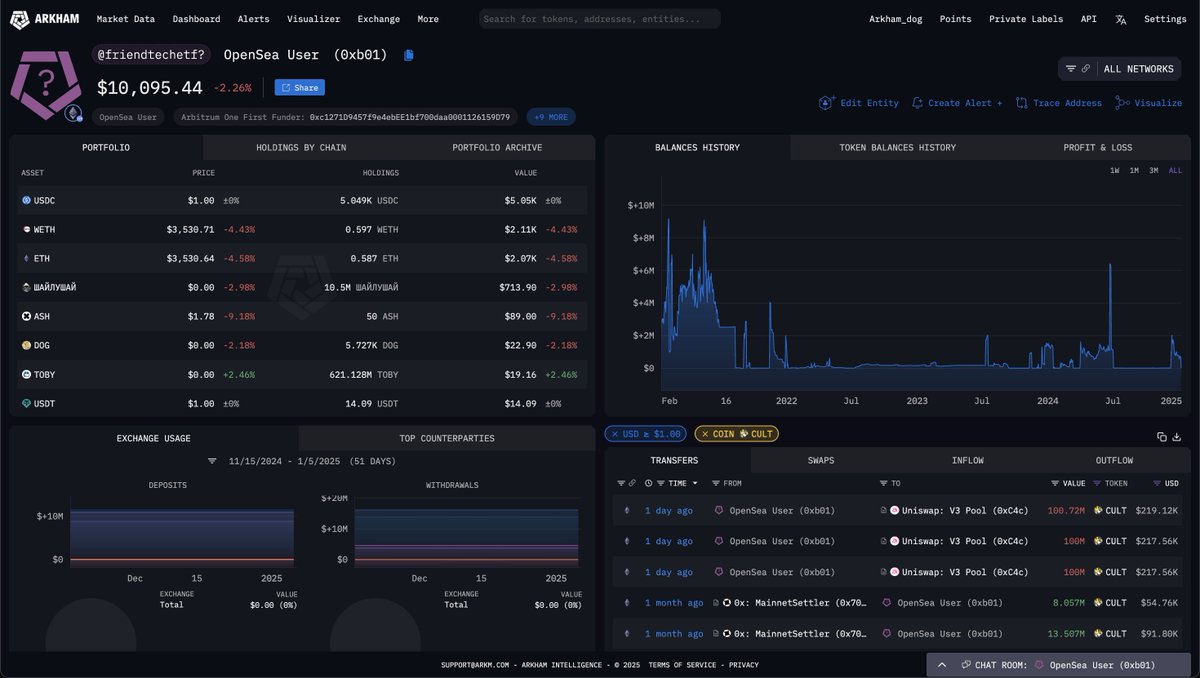Open the Market Data menu
Image resolution: width=1200 pixels, height=678 pixels.
(x=125, y=19)
